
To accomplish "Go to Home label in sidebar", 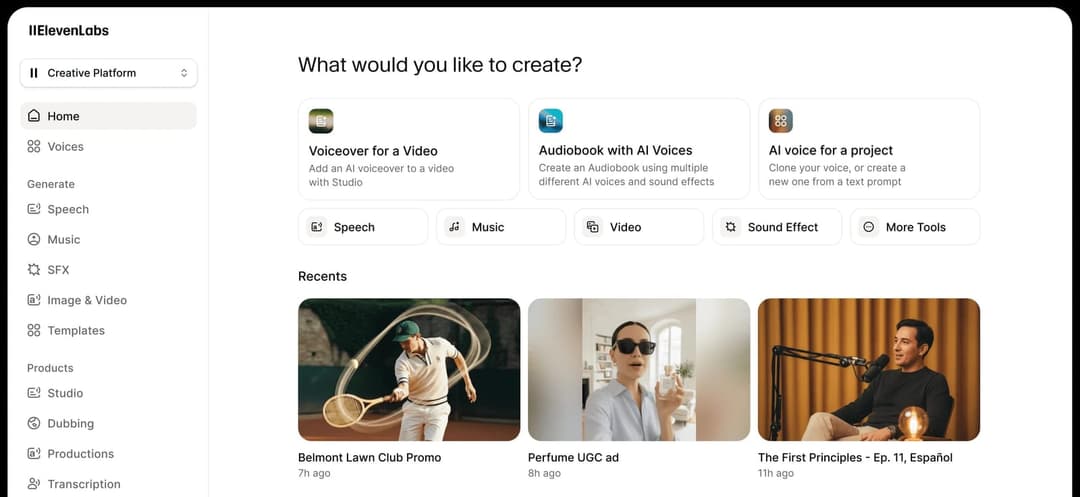I will (63, 116).
